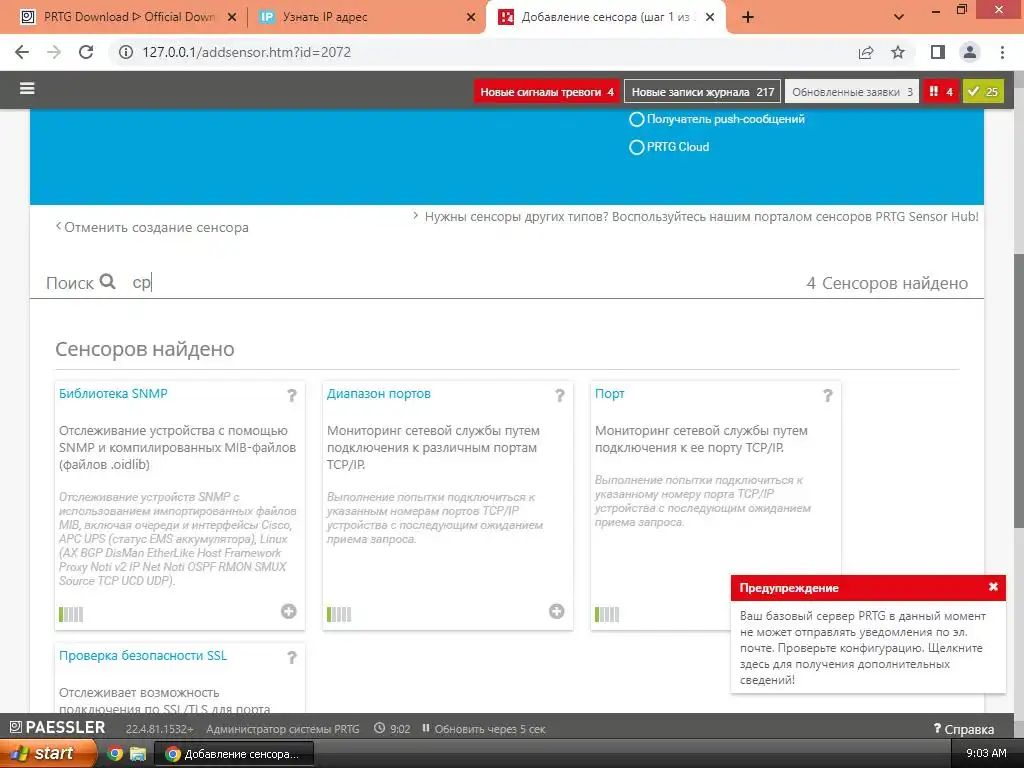Open the tab search dropdown chevron
Viewport: 1024px width, 768px height.
(x=899, y=17)
